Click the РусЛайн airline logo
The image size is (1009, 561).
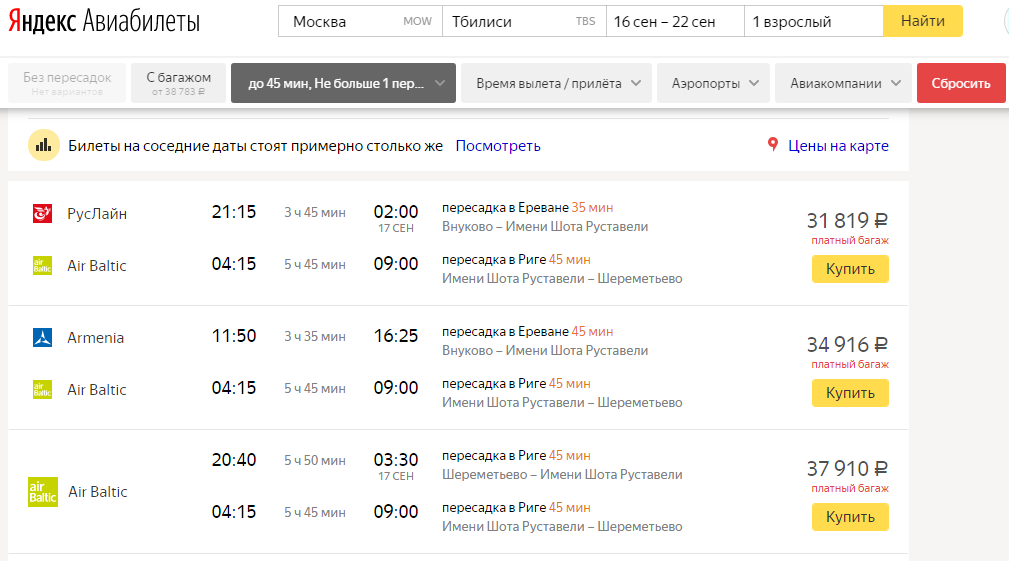42,213
